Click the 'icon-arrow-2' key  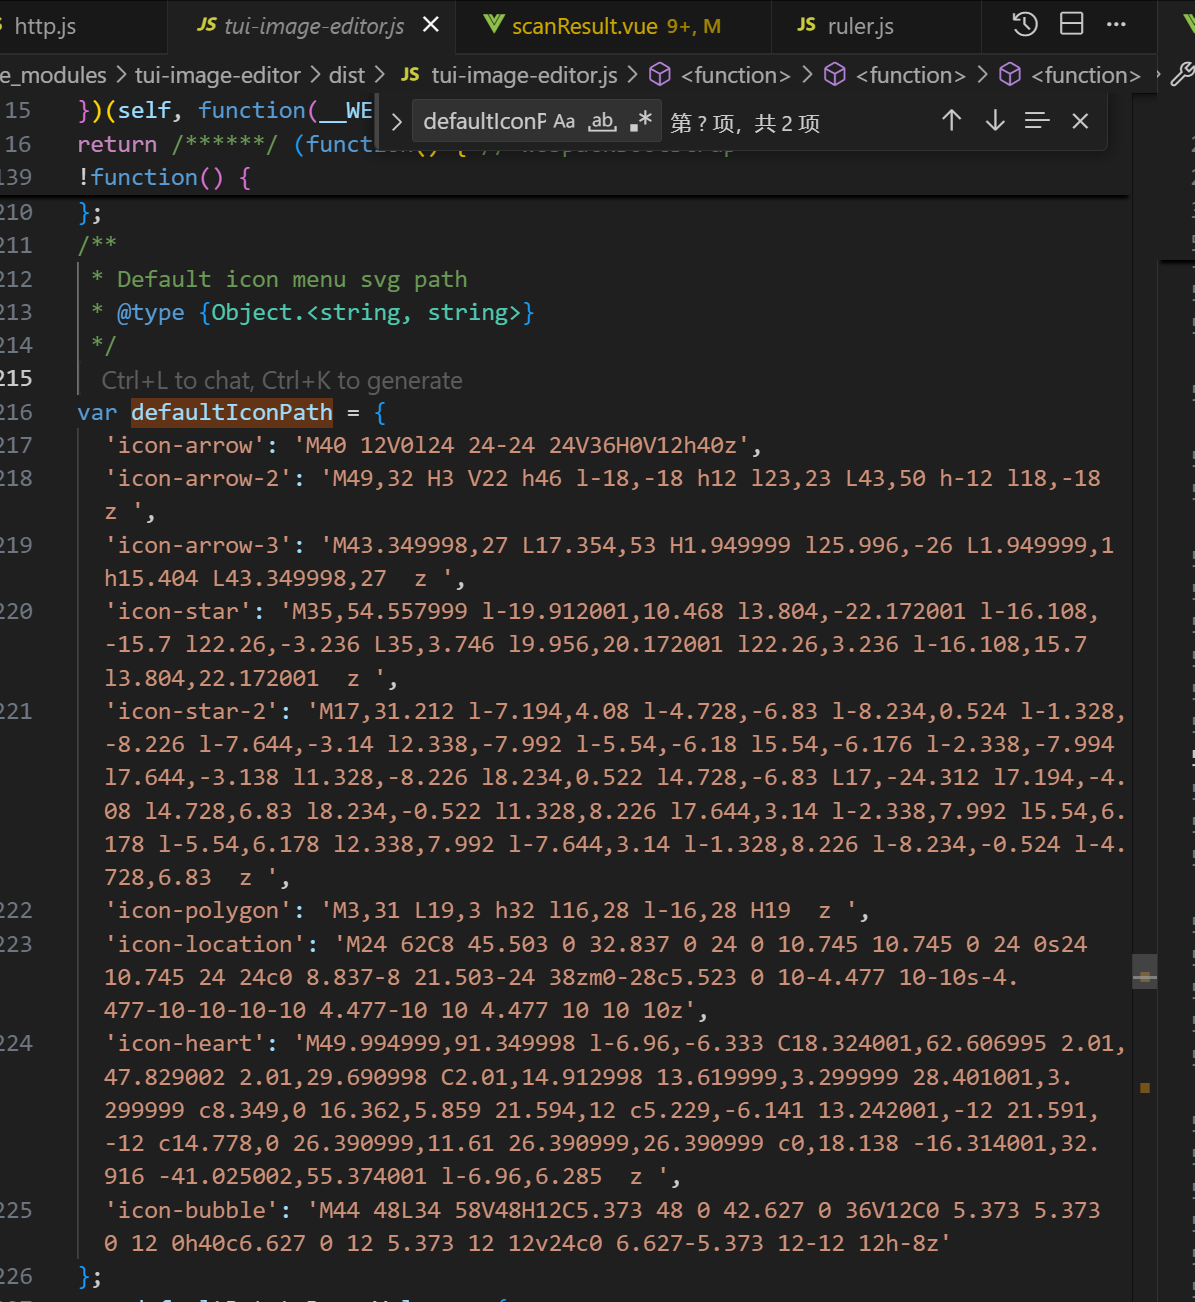[x=198, y=478]
